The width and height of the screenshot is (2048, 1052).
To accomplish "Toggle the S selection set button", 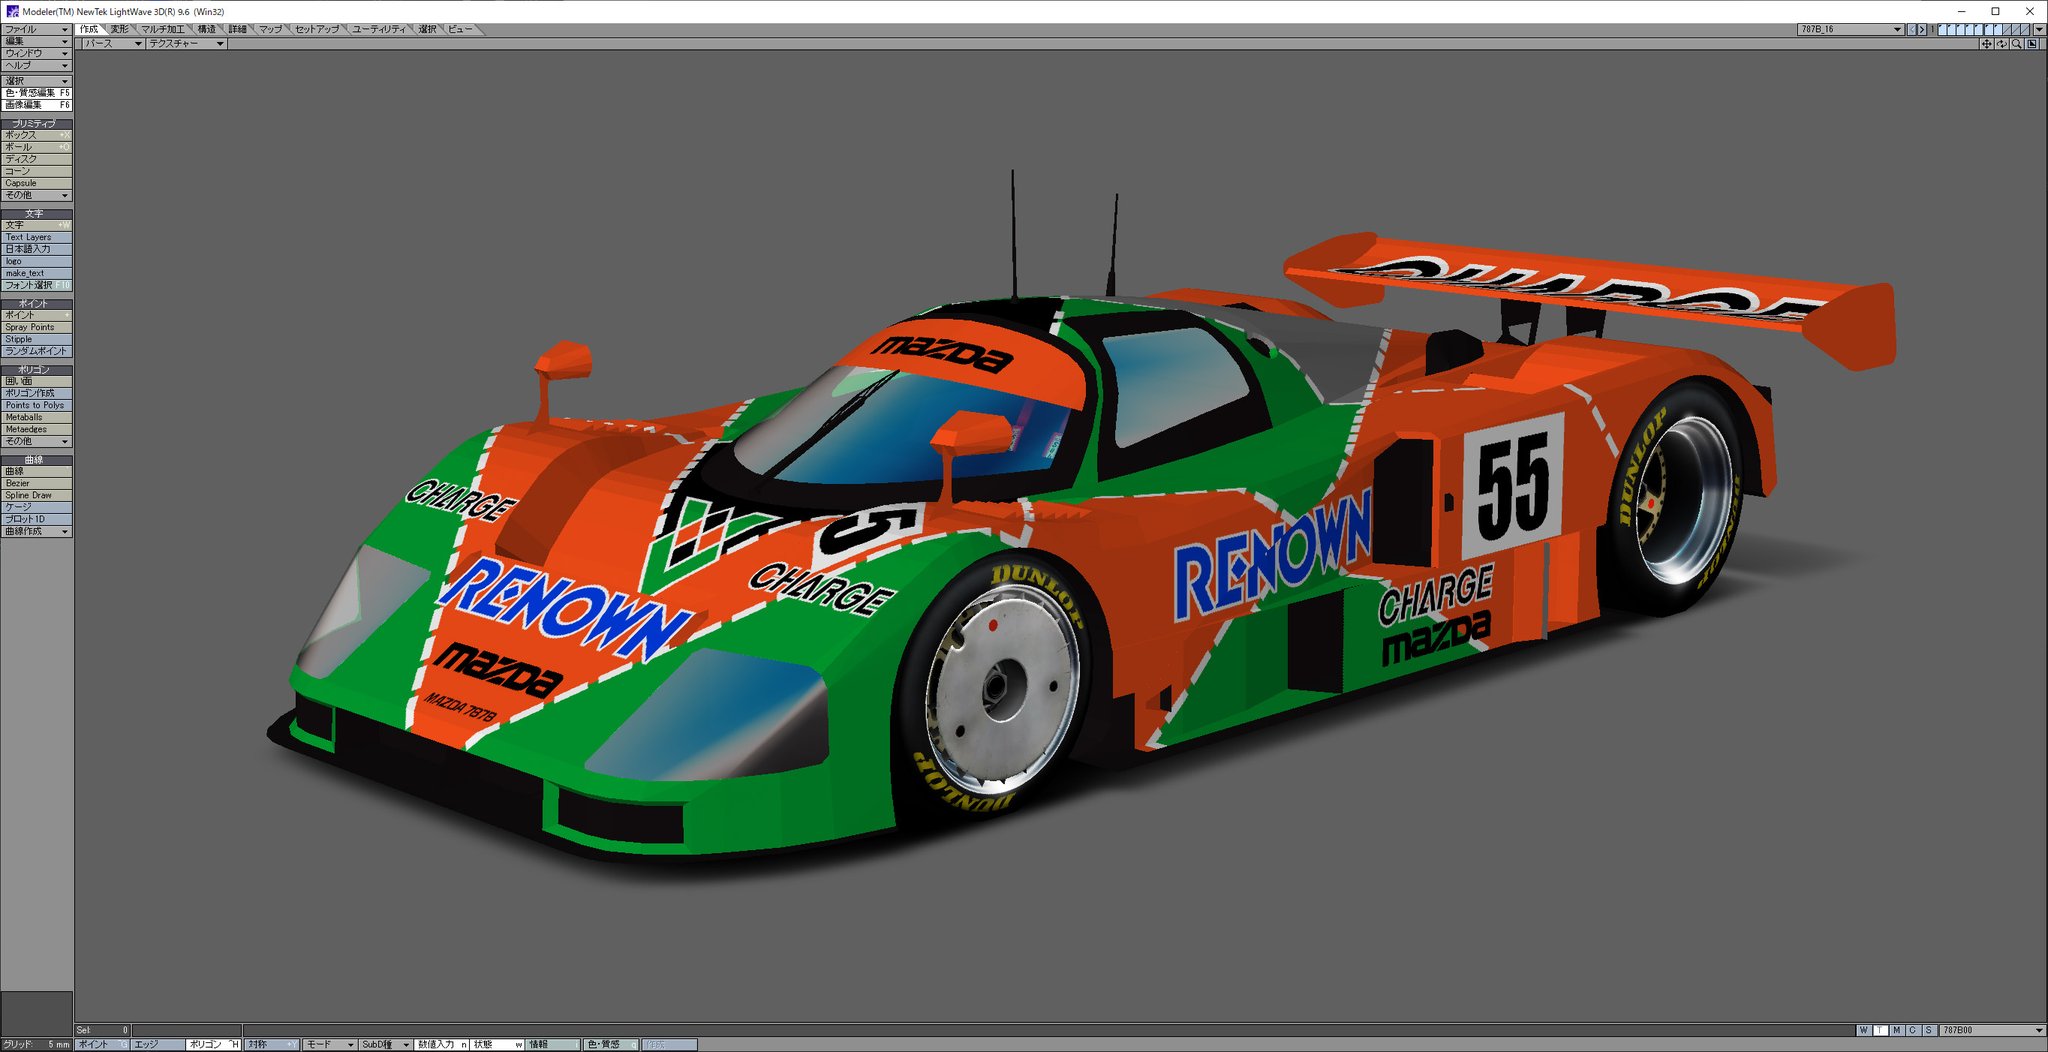I will pyautogui.click(x=1930, y=1030).
